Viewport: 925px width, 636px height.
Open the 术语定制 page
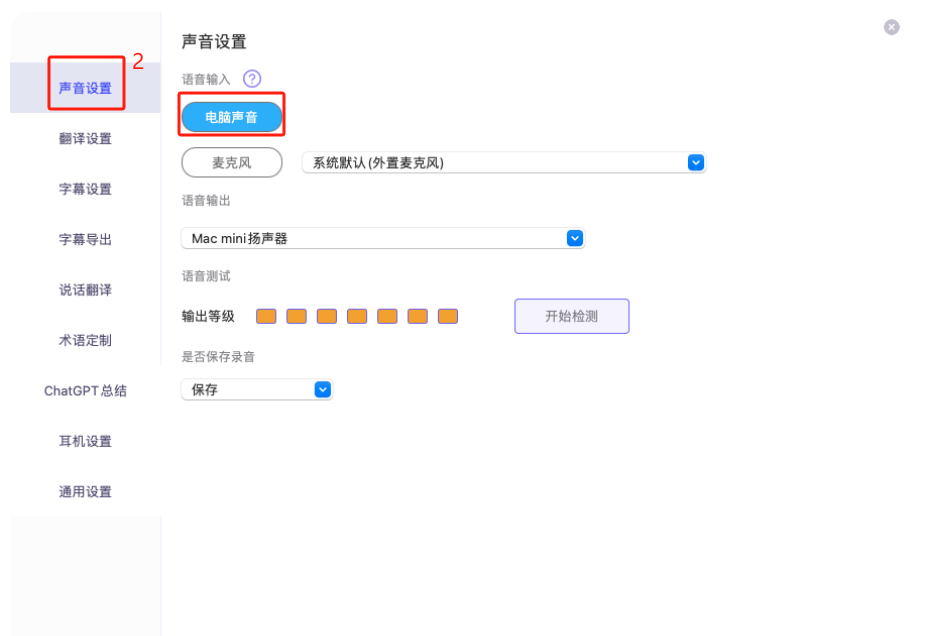coord(85,341)
